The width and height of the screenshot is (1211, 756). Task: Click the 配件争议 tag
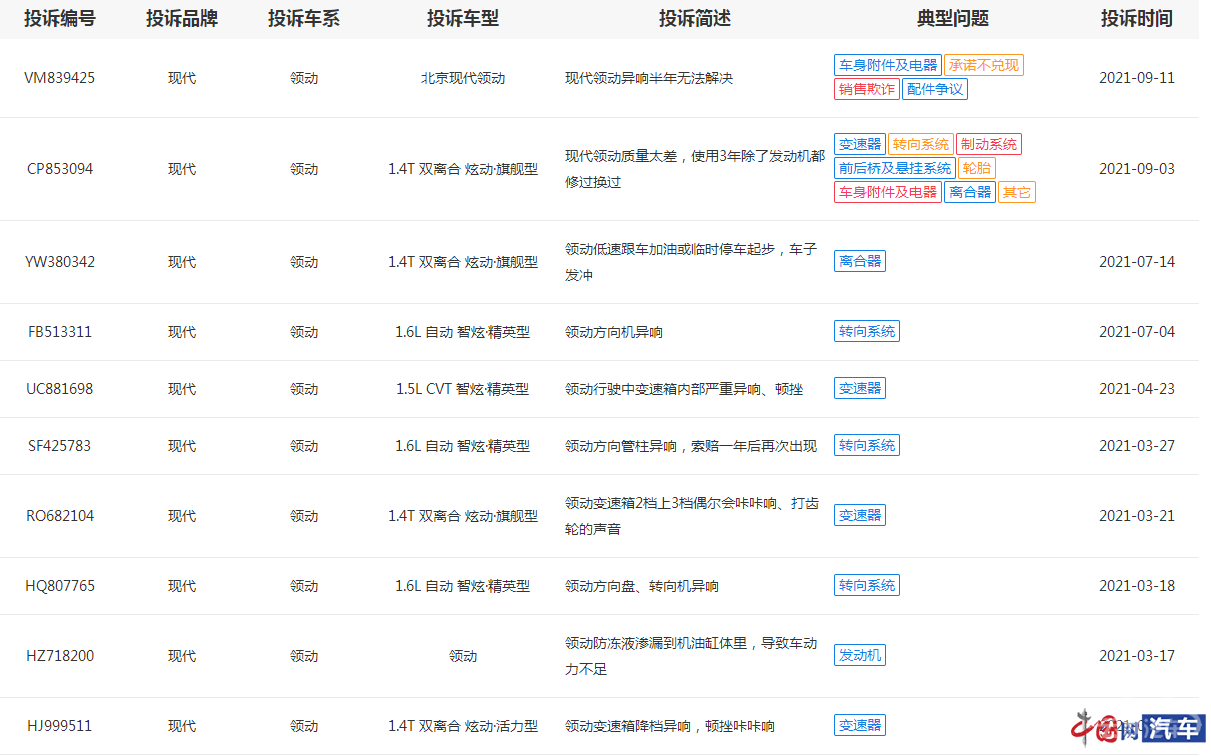click(x=935, y=89)
